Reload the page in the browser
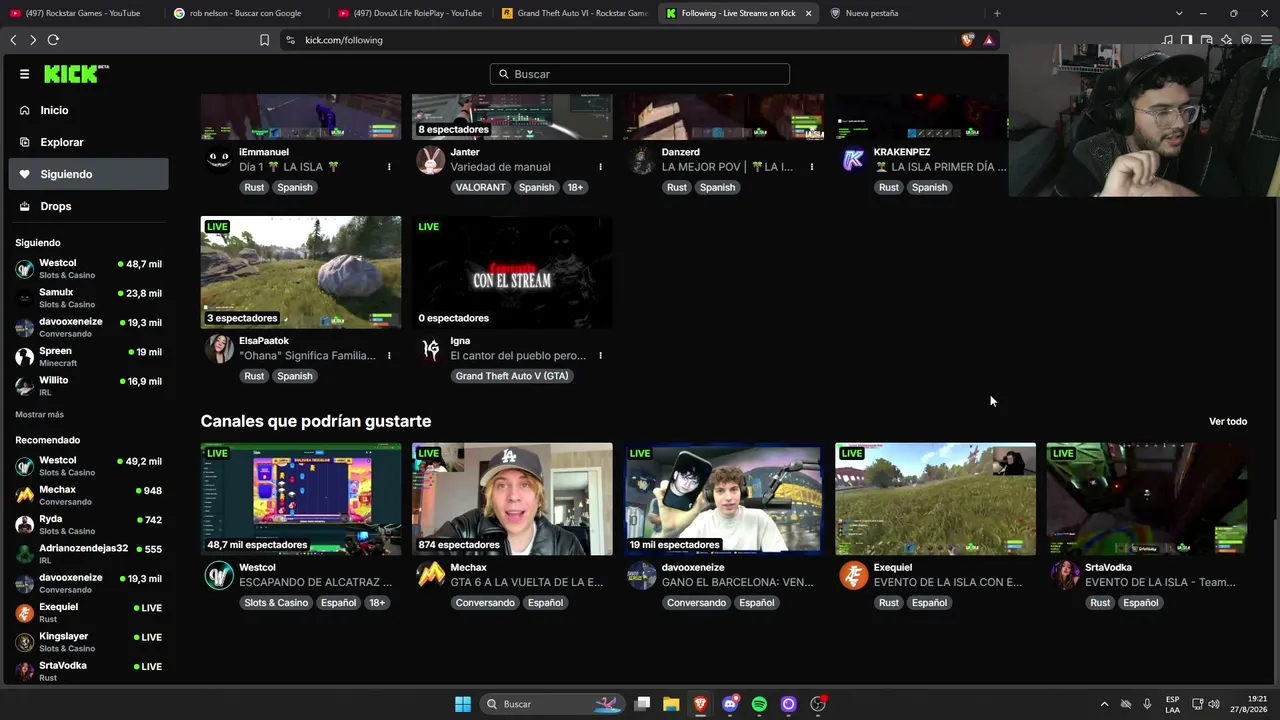 (x=53, y=40)
